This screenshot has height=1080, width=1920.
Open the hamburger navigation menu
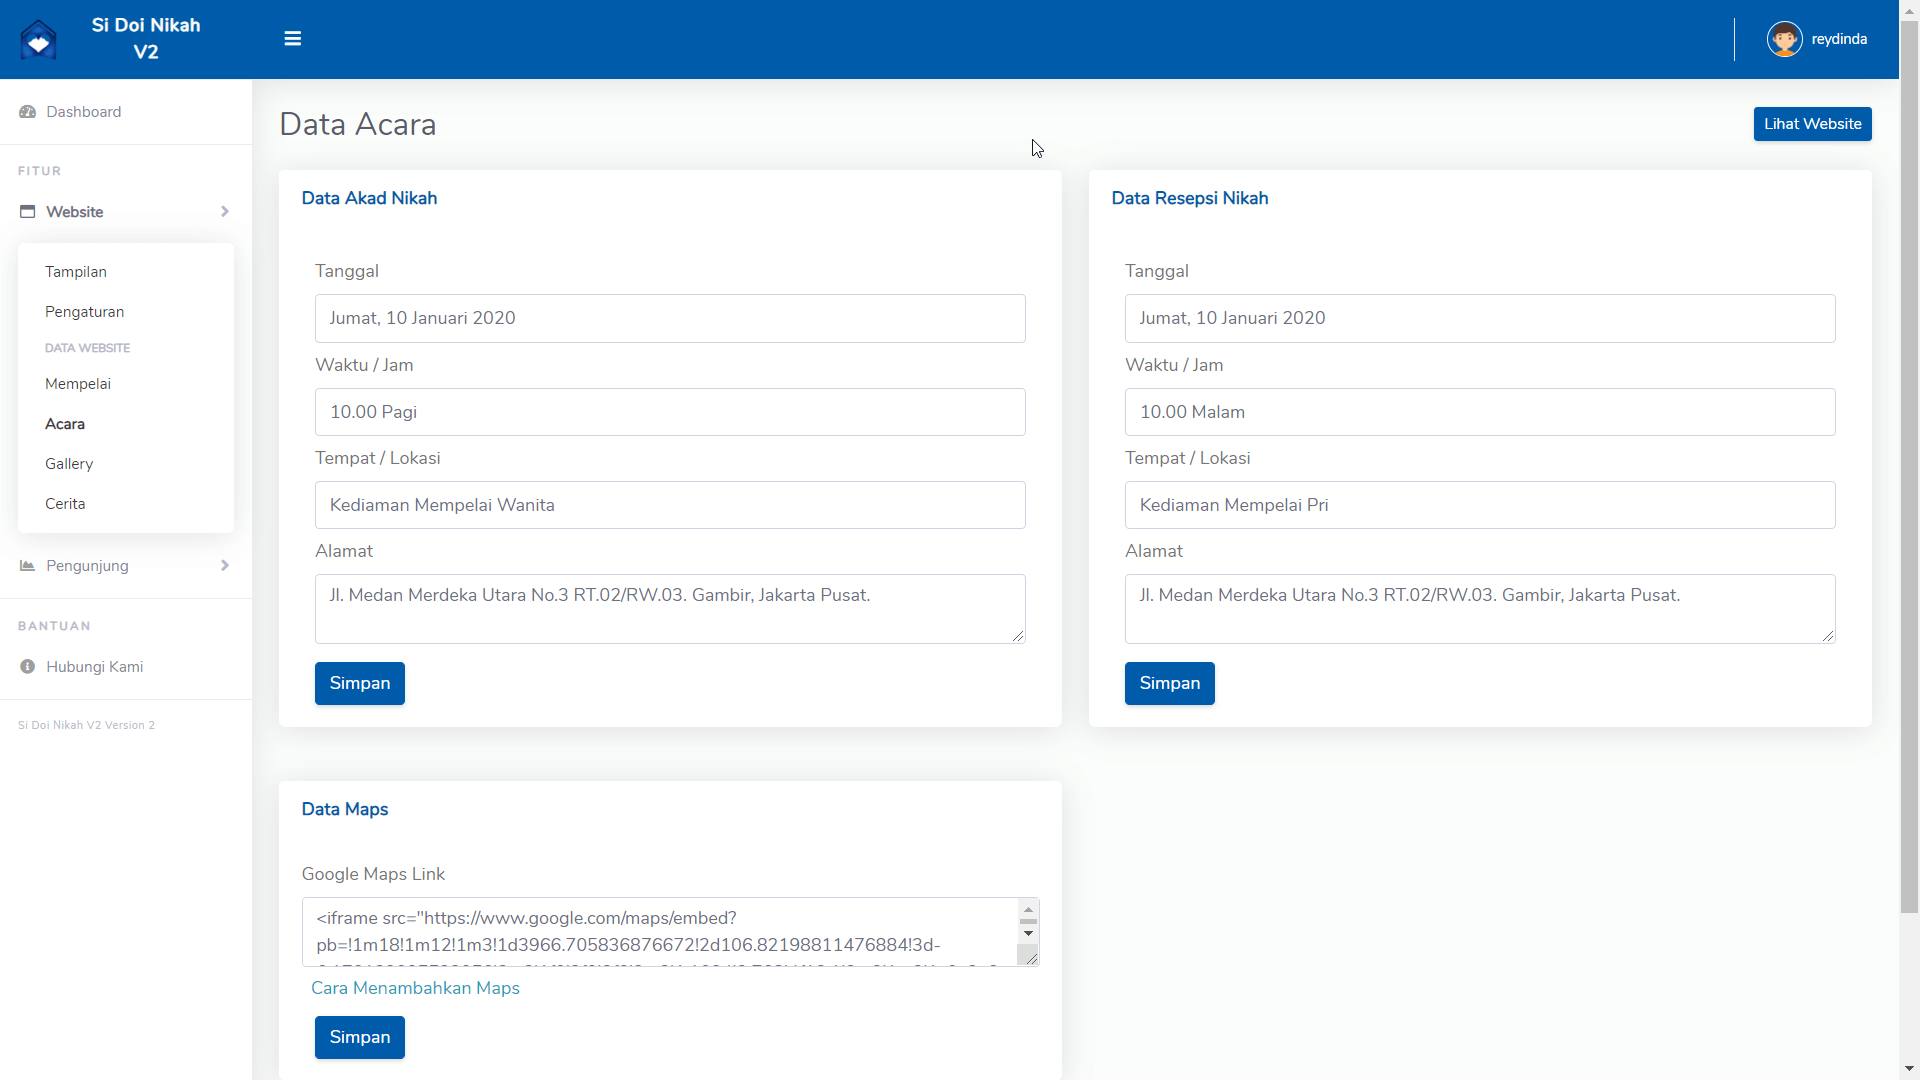(292, 38)
